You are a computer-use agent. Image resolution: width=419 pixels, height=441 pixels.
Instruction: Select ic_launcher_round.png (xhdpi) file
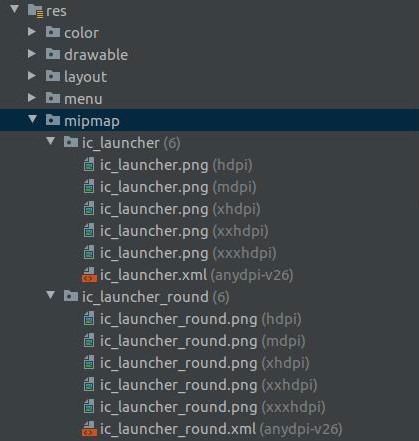196,363
